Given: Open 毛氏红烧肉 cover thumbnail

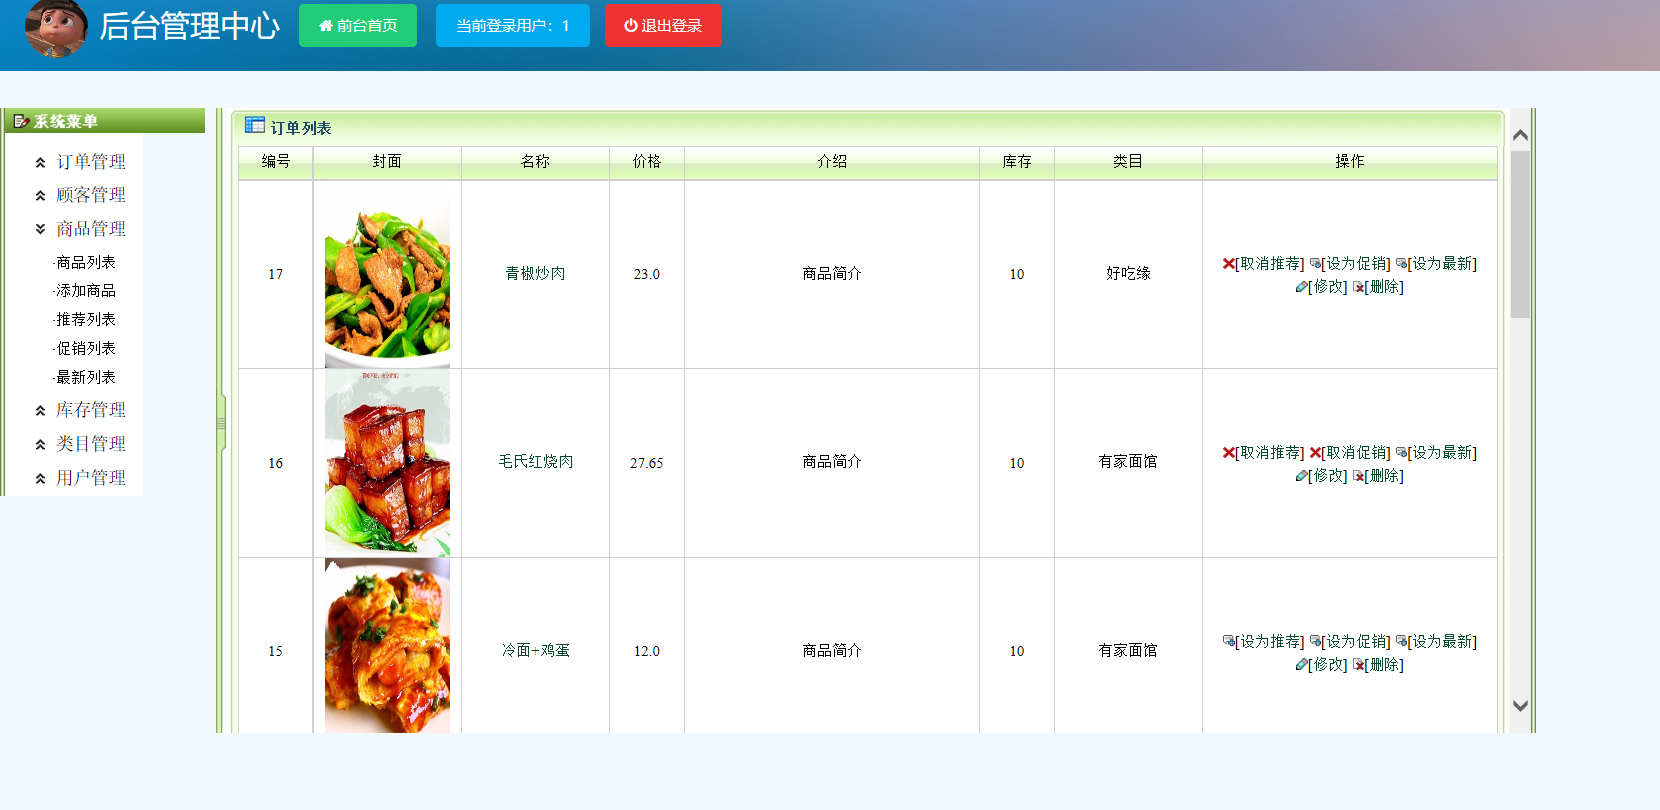Looking at the screenshot, I should [387, 463].
